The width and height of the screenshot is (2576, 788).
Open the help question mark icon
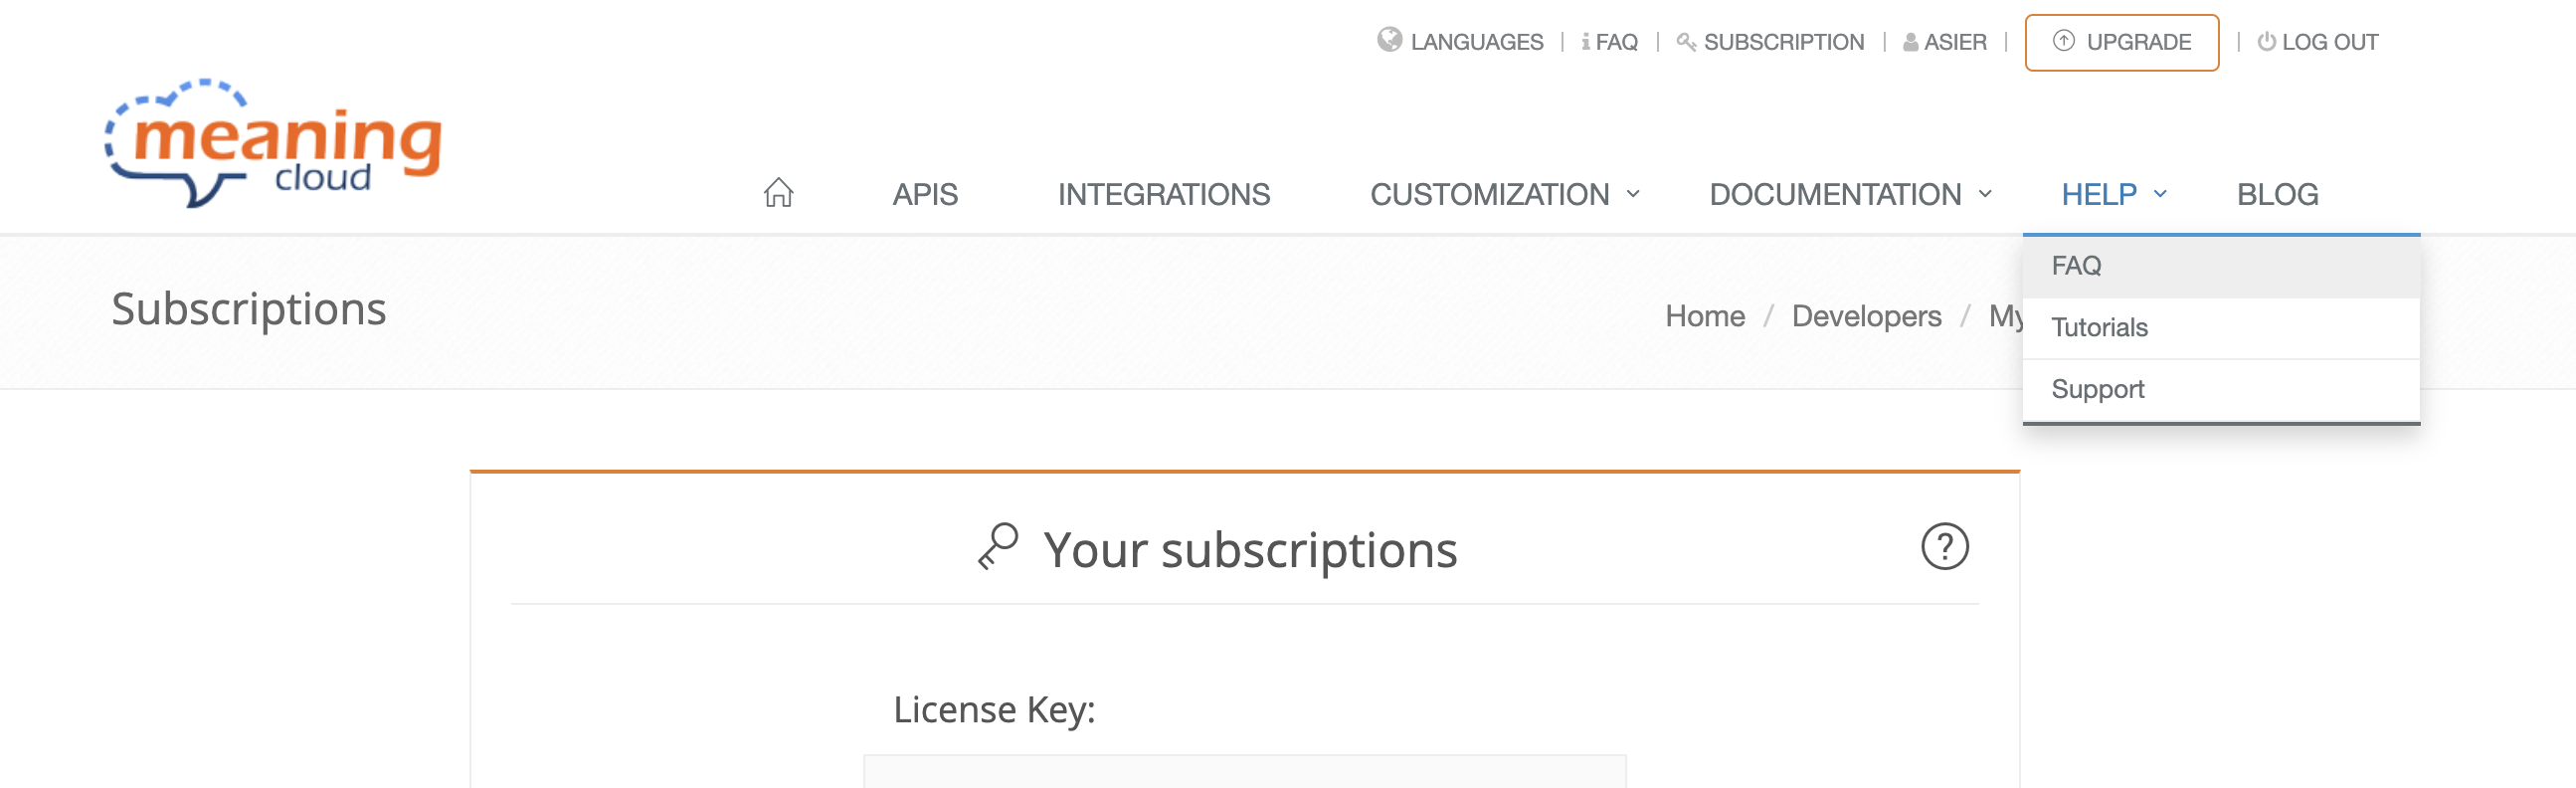point(1944,546)
